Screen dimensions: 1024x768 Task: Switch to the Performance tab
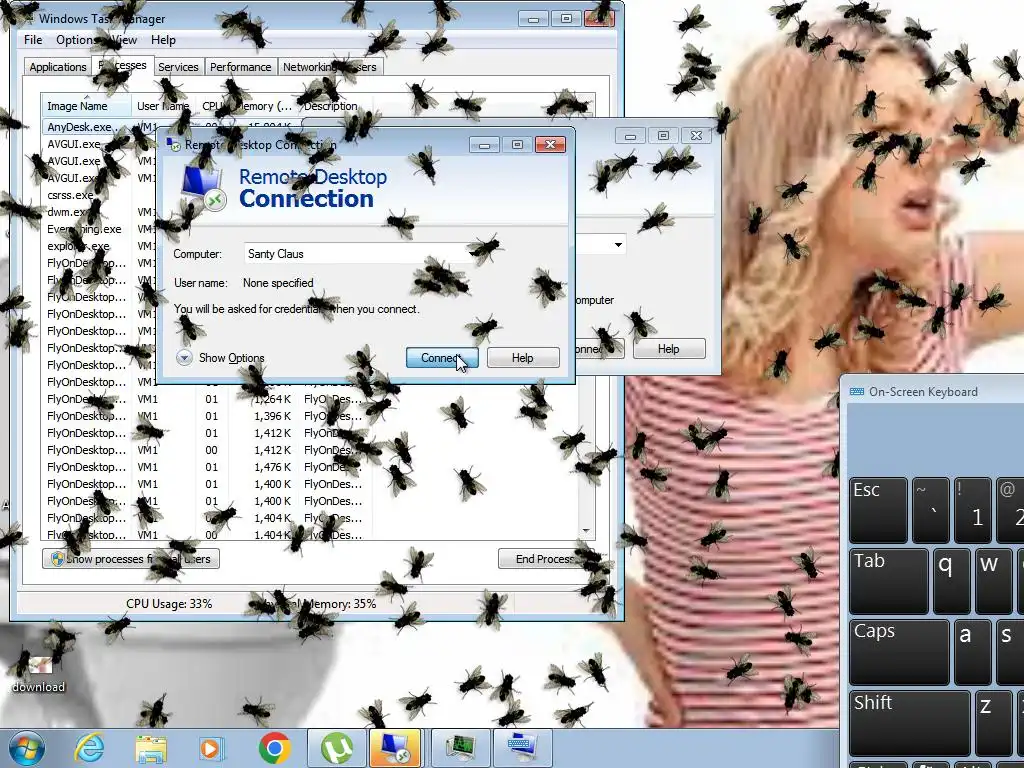click(240, 67)
